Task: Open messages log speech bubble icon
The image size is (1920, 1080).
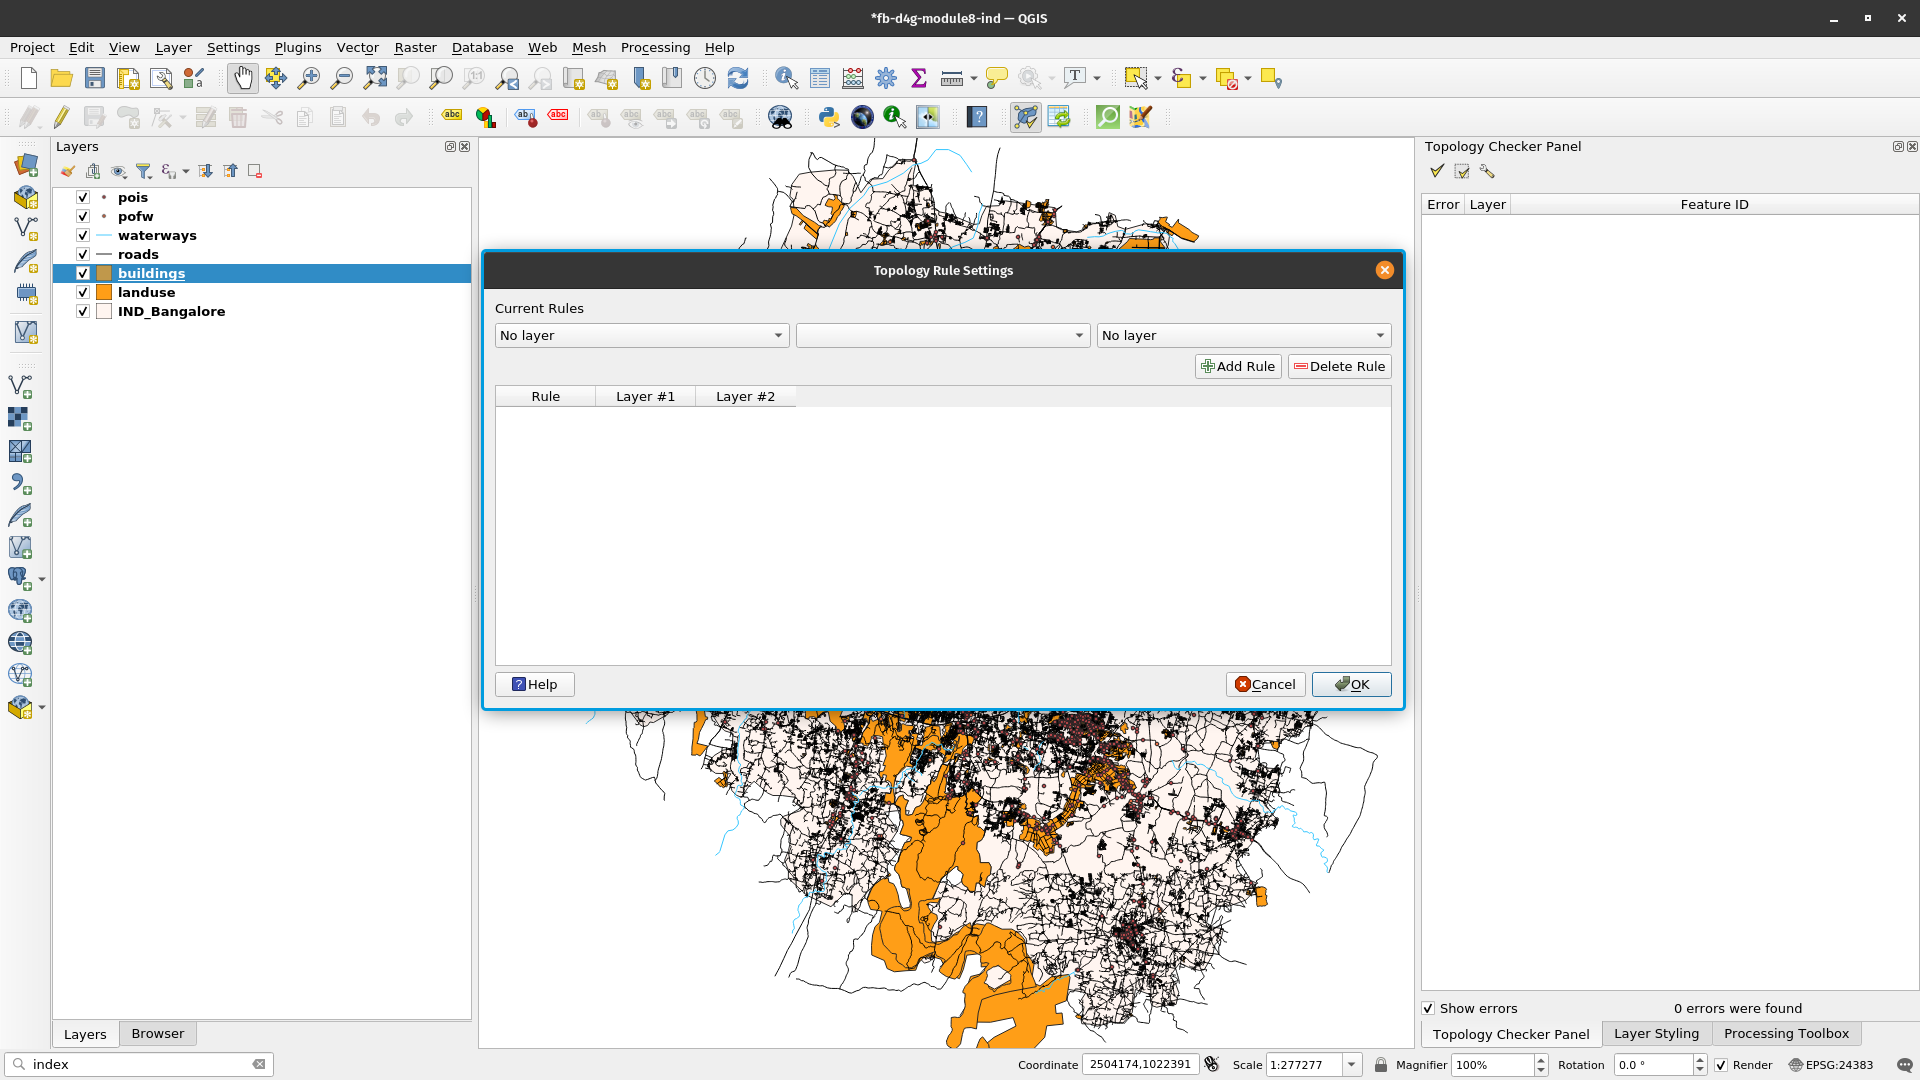Action: pos(1904,1065)
